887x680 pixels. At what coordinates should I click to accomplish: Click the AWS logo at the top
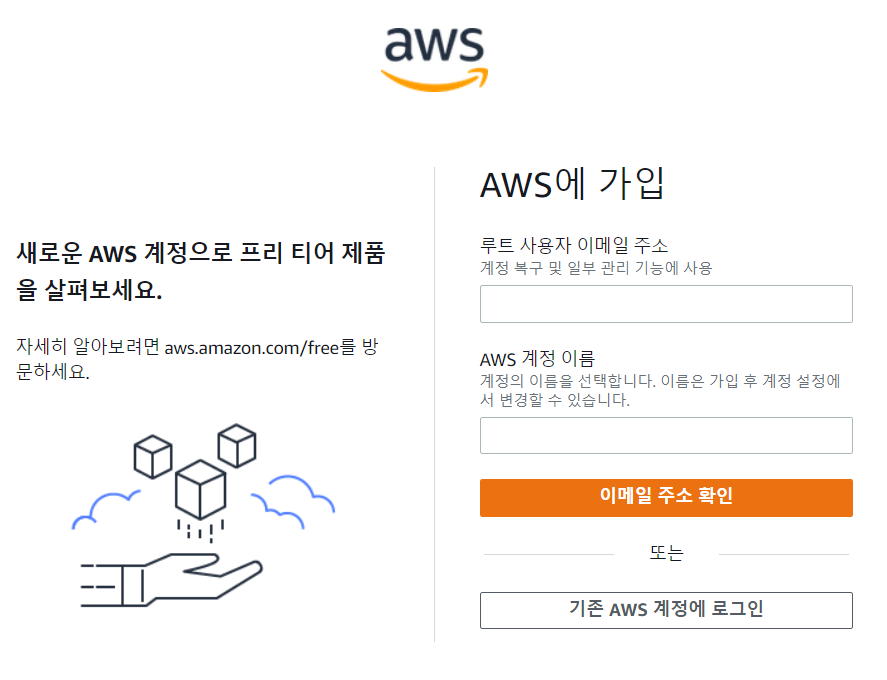pyautogui.click(x=434, y=59)
